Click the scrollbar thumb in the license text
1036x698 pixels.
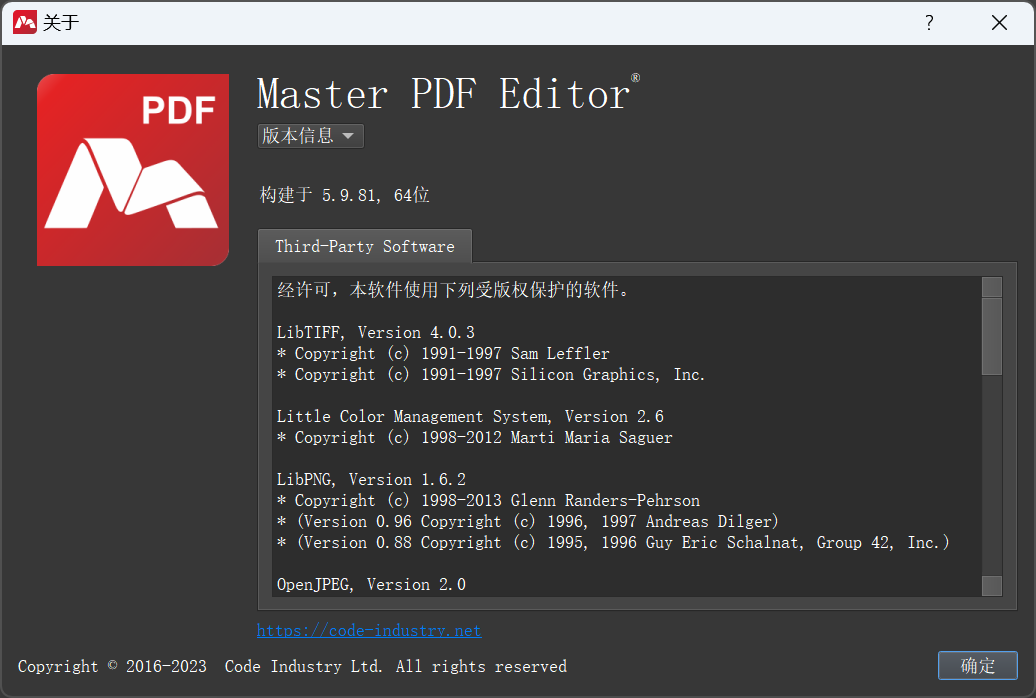pos(991,335)
